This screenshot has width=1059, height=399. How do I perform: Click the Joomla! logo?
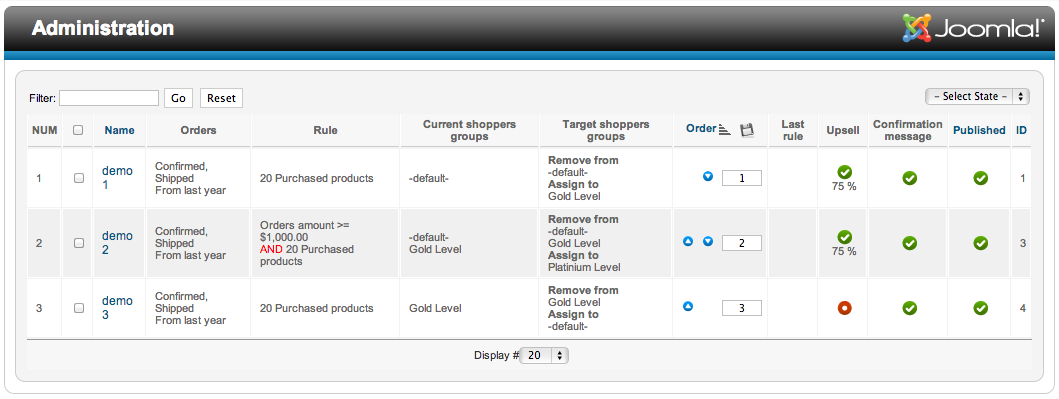pos(973,28)
